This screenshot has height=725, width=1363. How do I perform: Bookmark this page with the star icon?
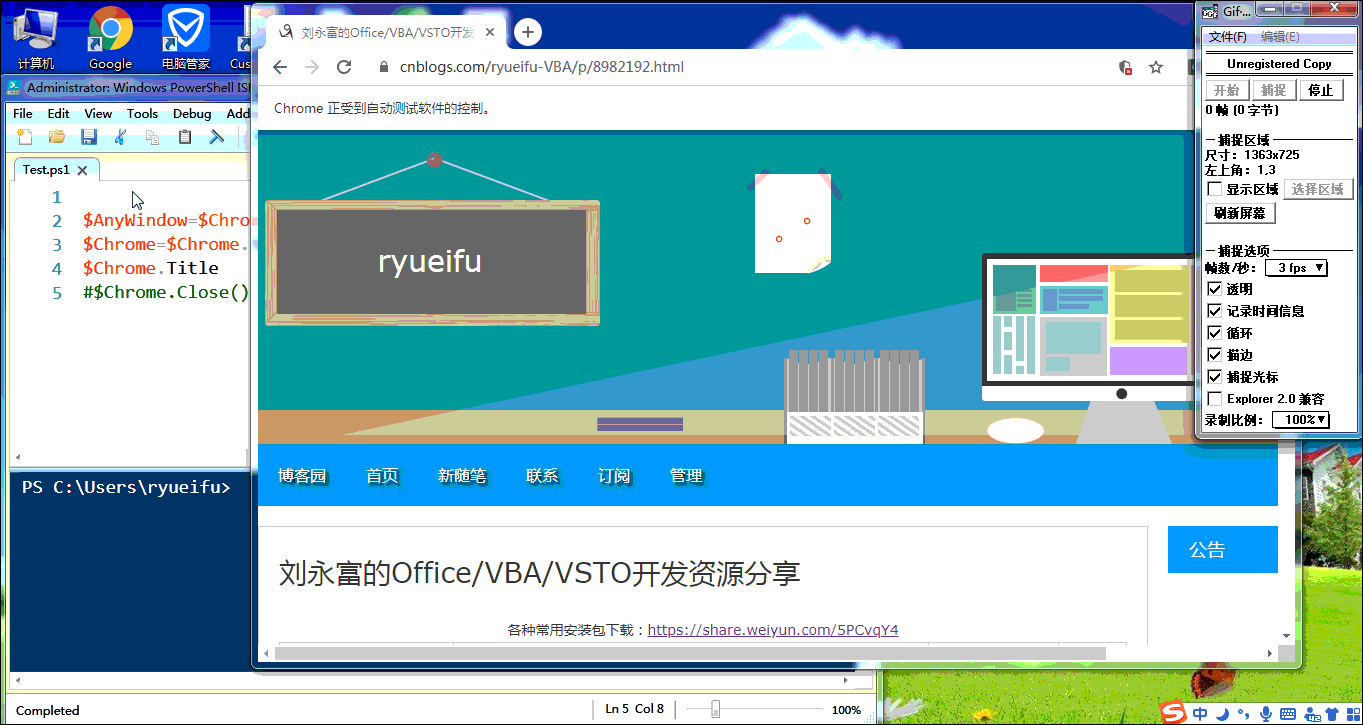(x=1156, y=67)
